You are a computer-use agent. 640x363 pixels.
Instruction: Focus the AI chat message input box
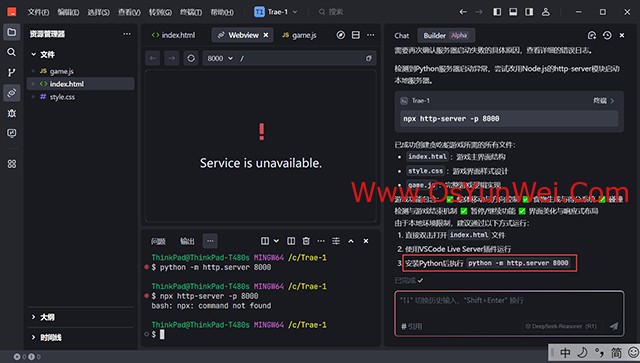509,313
